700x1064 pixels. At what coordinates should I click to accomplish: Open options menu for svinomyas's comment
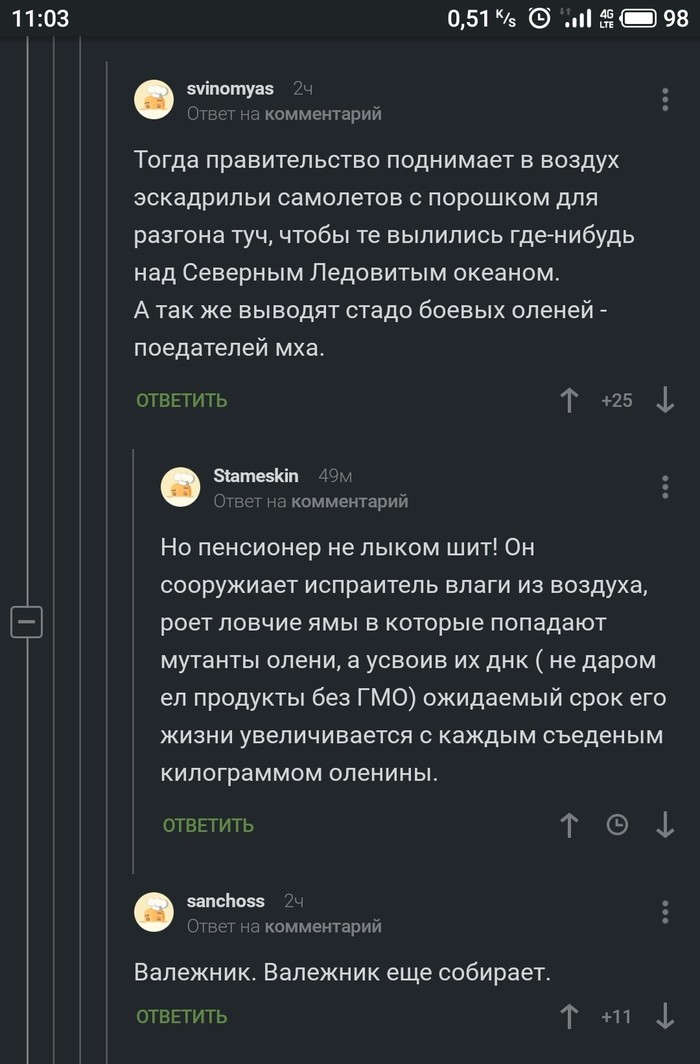tap(666, 99)
